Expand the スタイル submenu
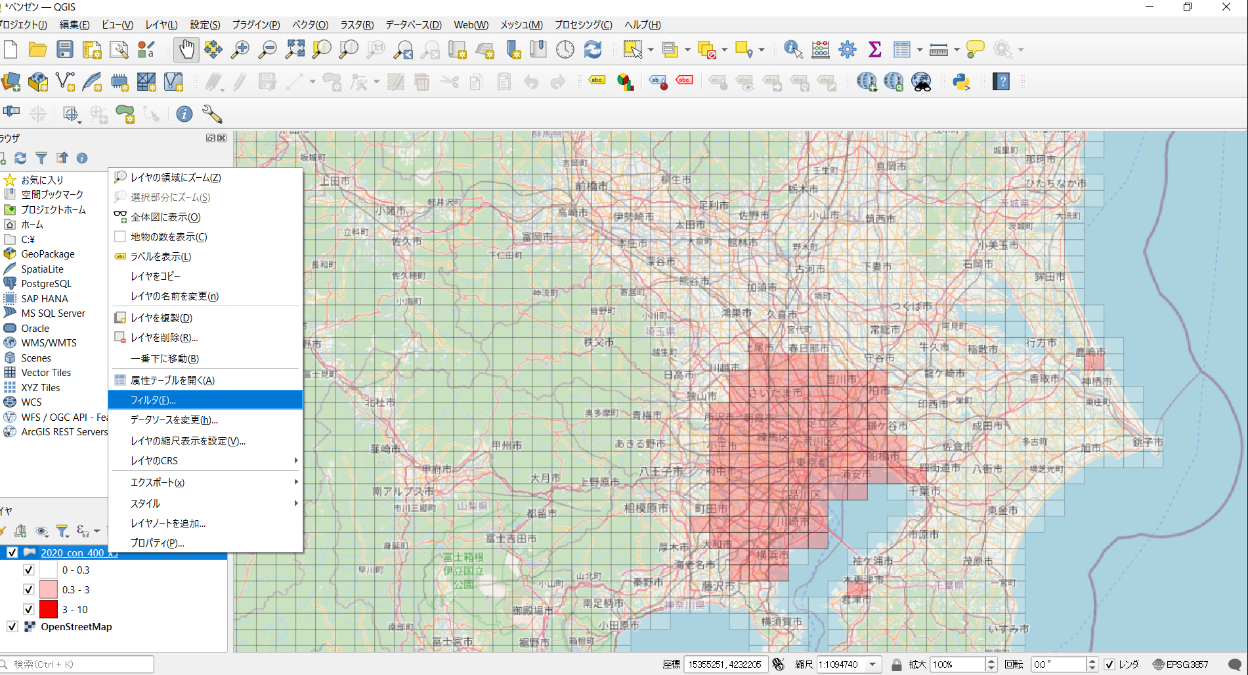This screenshot has width=1248, height=675. coord(205,504)
